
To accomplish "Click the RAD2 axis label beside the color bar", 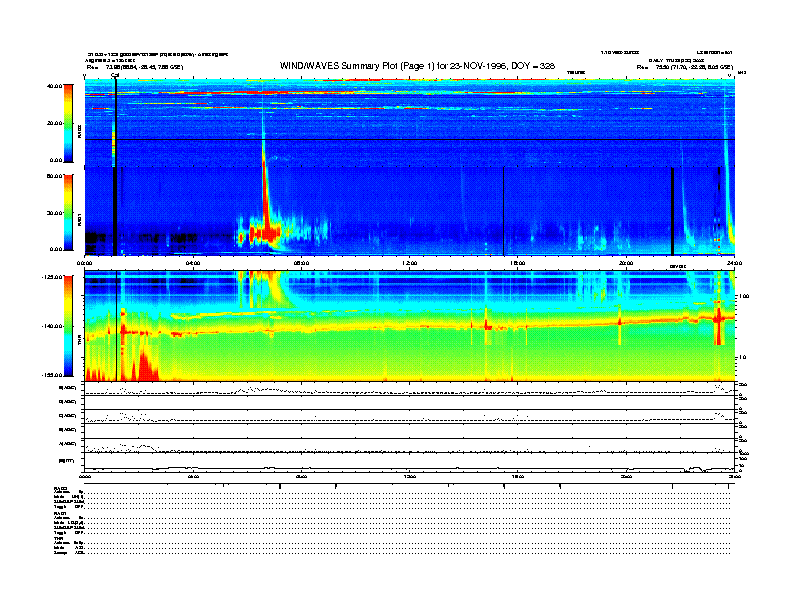I will click(x=79, y=132).
